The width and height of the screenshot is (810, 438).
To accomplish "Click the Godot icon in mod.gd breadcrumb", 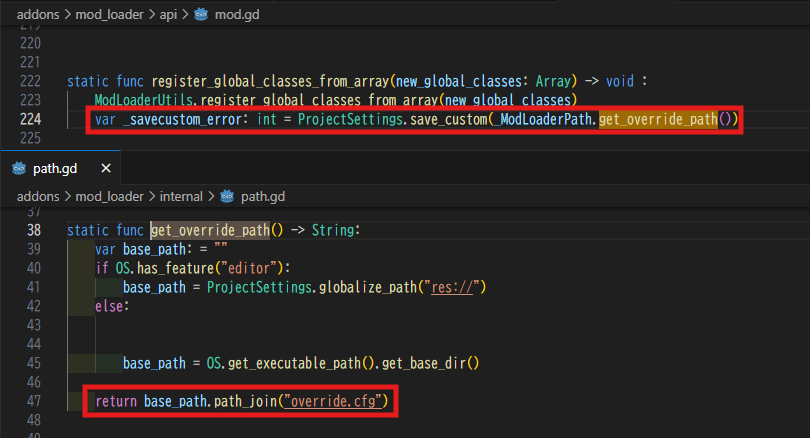I will (201, 14).
